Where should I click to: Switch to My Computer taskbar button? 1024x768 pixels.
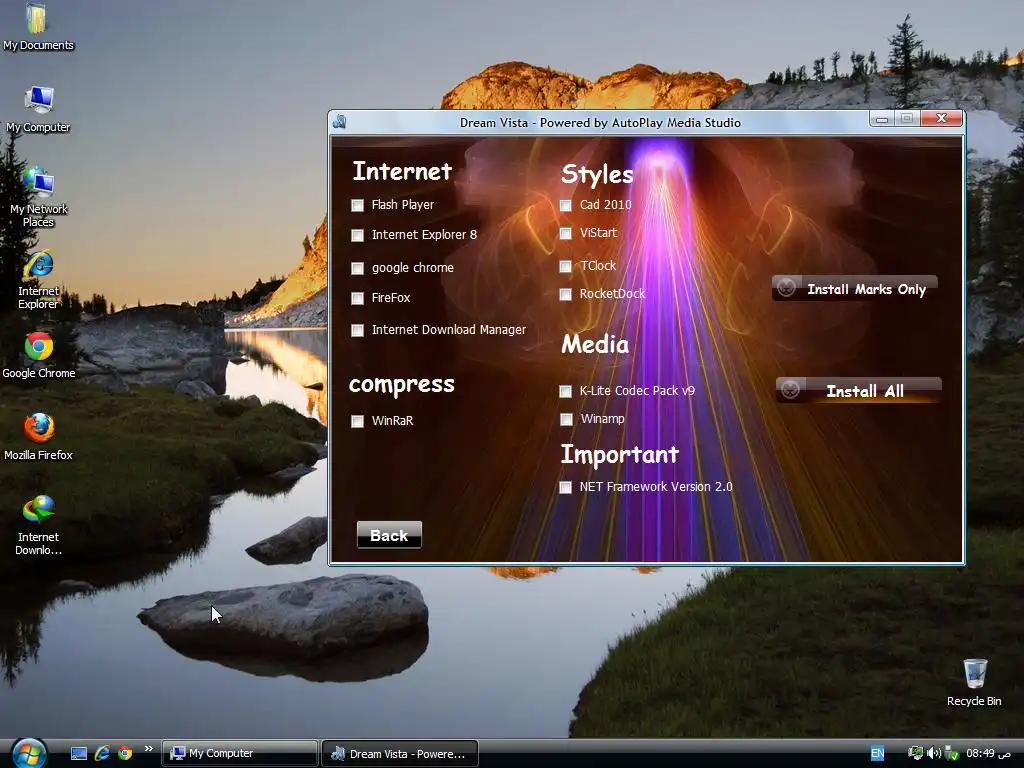[240, 753]
